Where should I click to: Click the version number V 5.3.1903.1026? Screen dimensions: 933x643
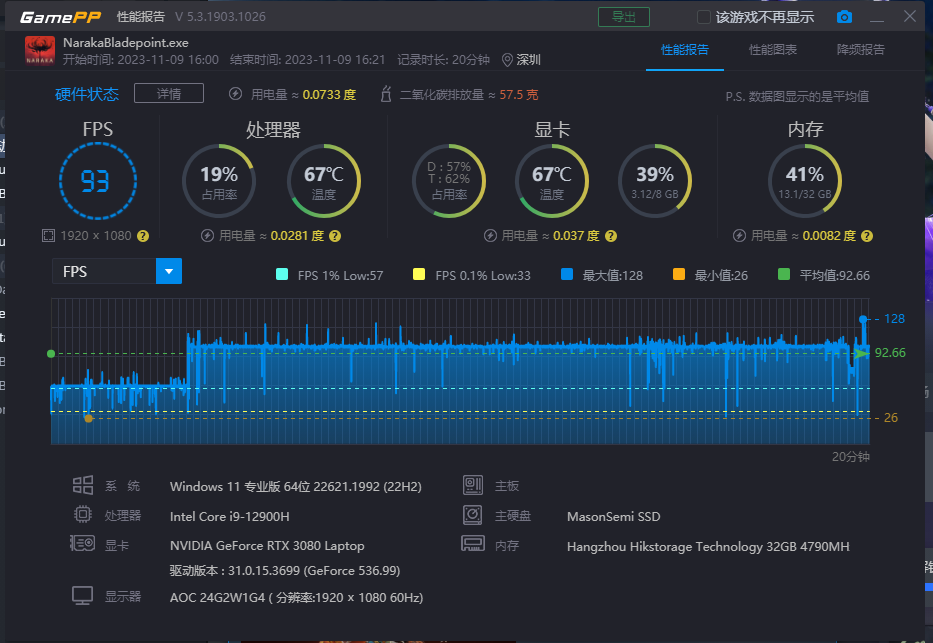220,17
